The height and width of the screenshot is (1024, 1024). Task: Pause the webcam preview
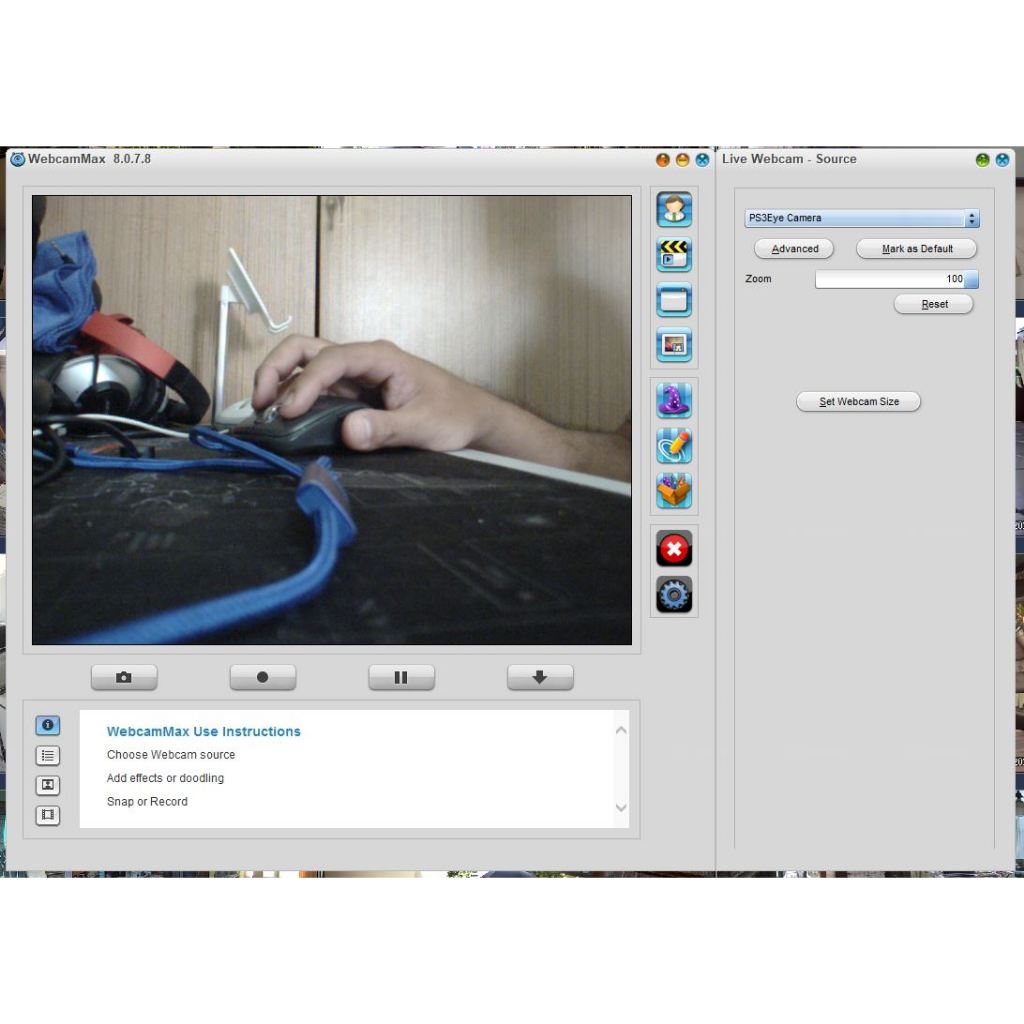click(x=401, y=677)
